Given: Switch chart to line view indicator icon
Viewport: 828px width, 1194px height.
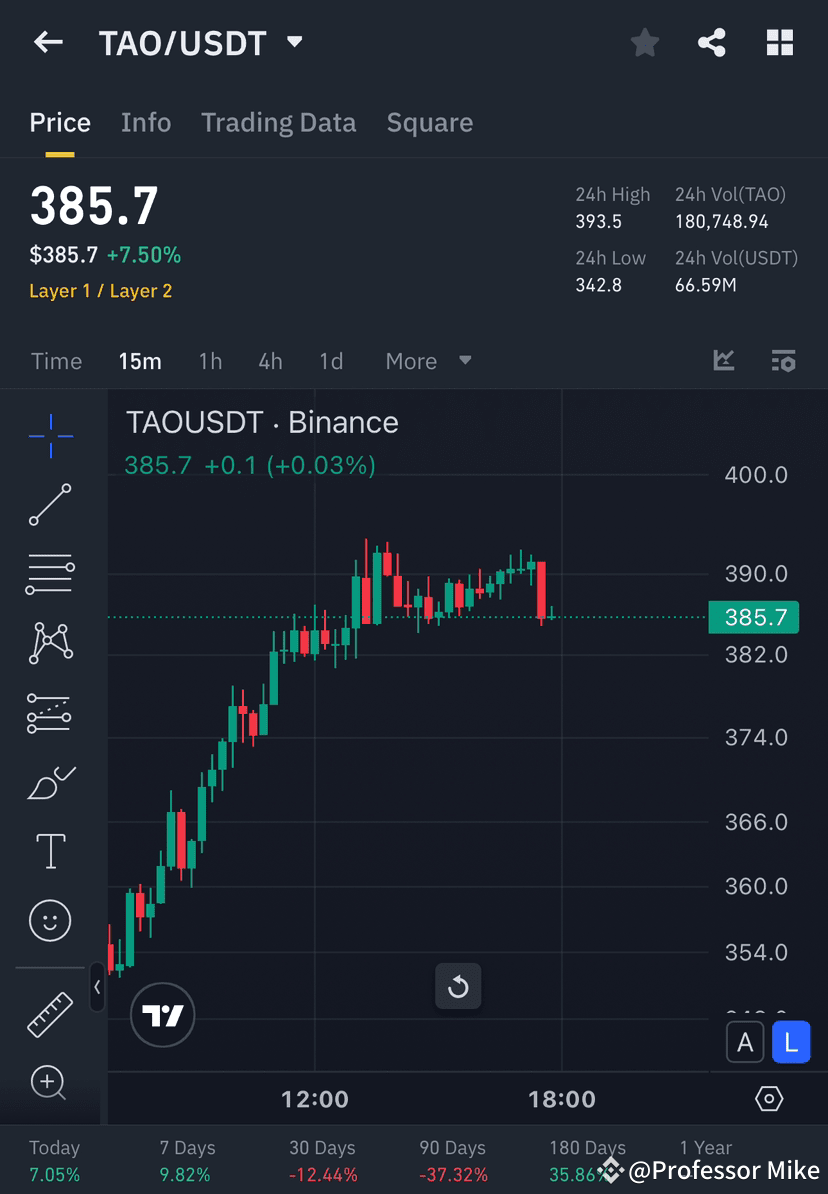Looking at the screenshot, I should tap(723, 361).
